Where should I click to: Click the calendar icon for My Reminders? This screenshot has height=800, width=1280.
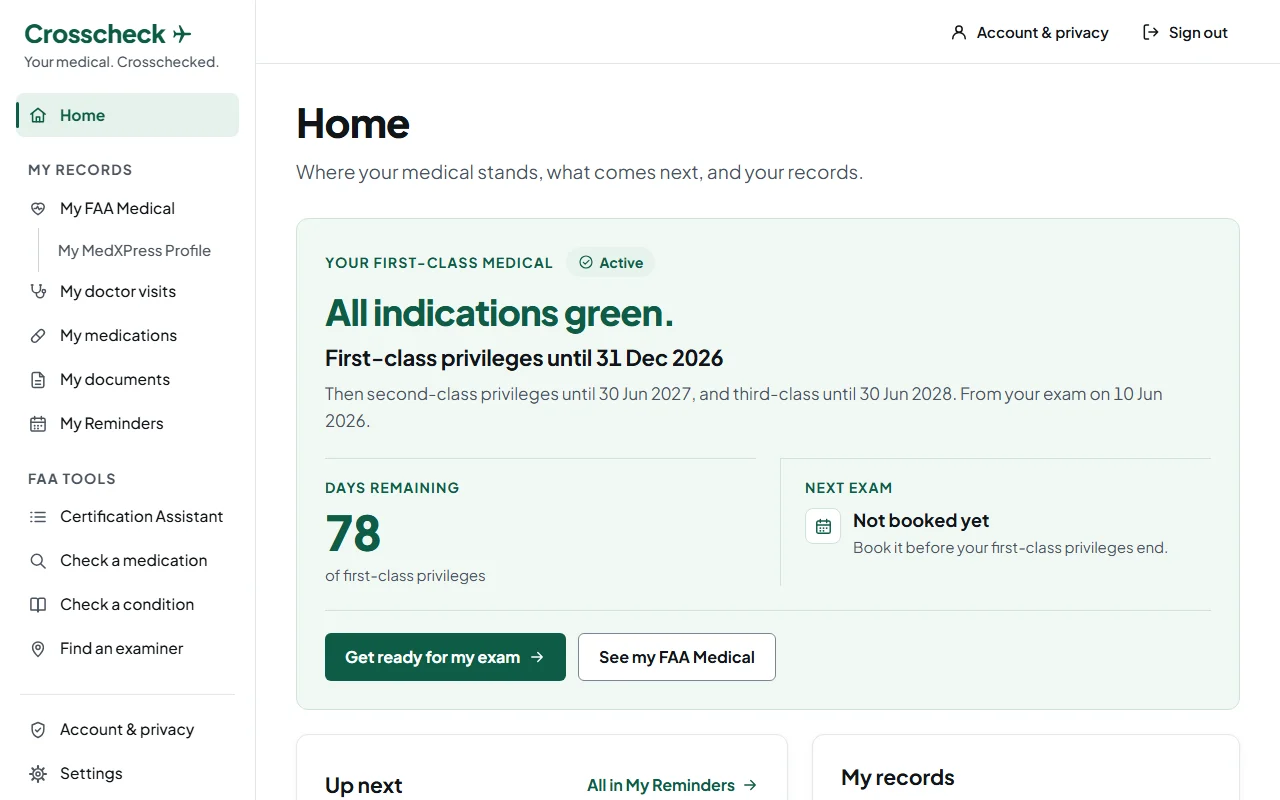coord(38,423)
